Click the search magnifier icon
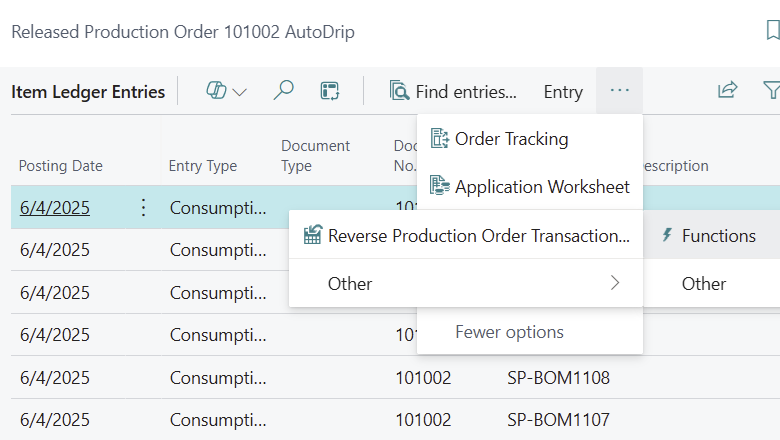780x440 pixels. coord(284,91)
